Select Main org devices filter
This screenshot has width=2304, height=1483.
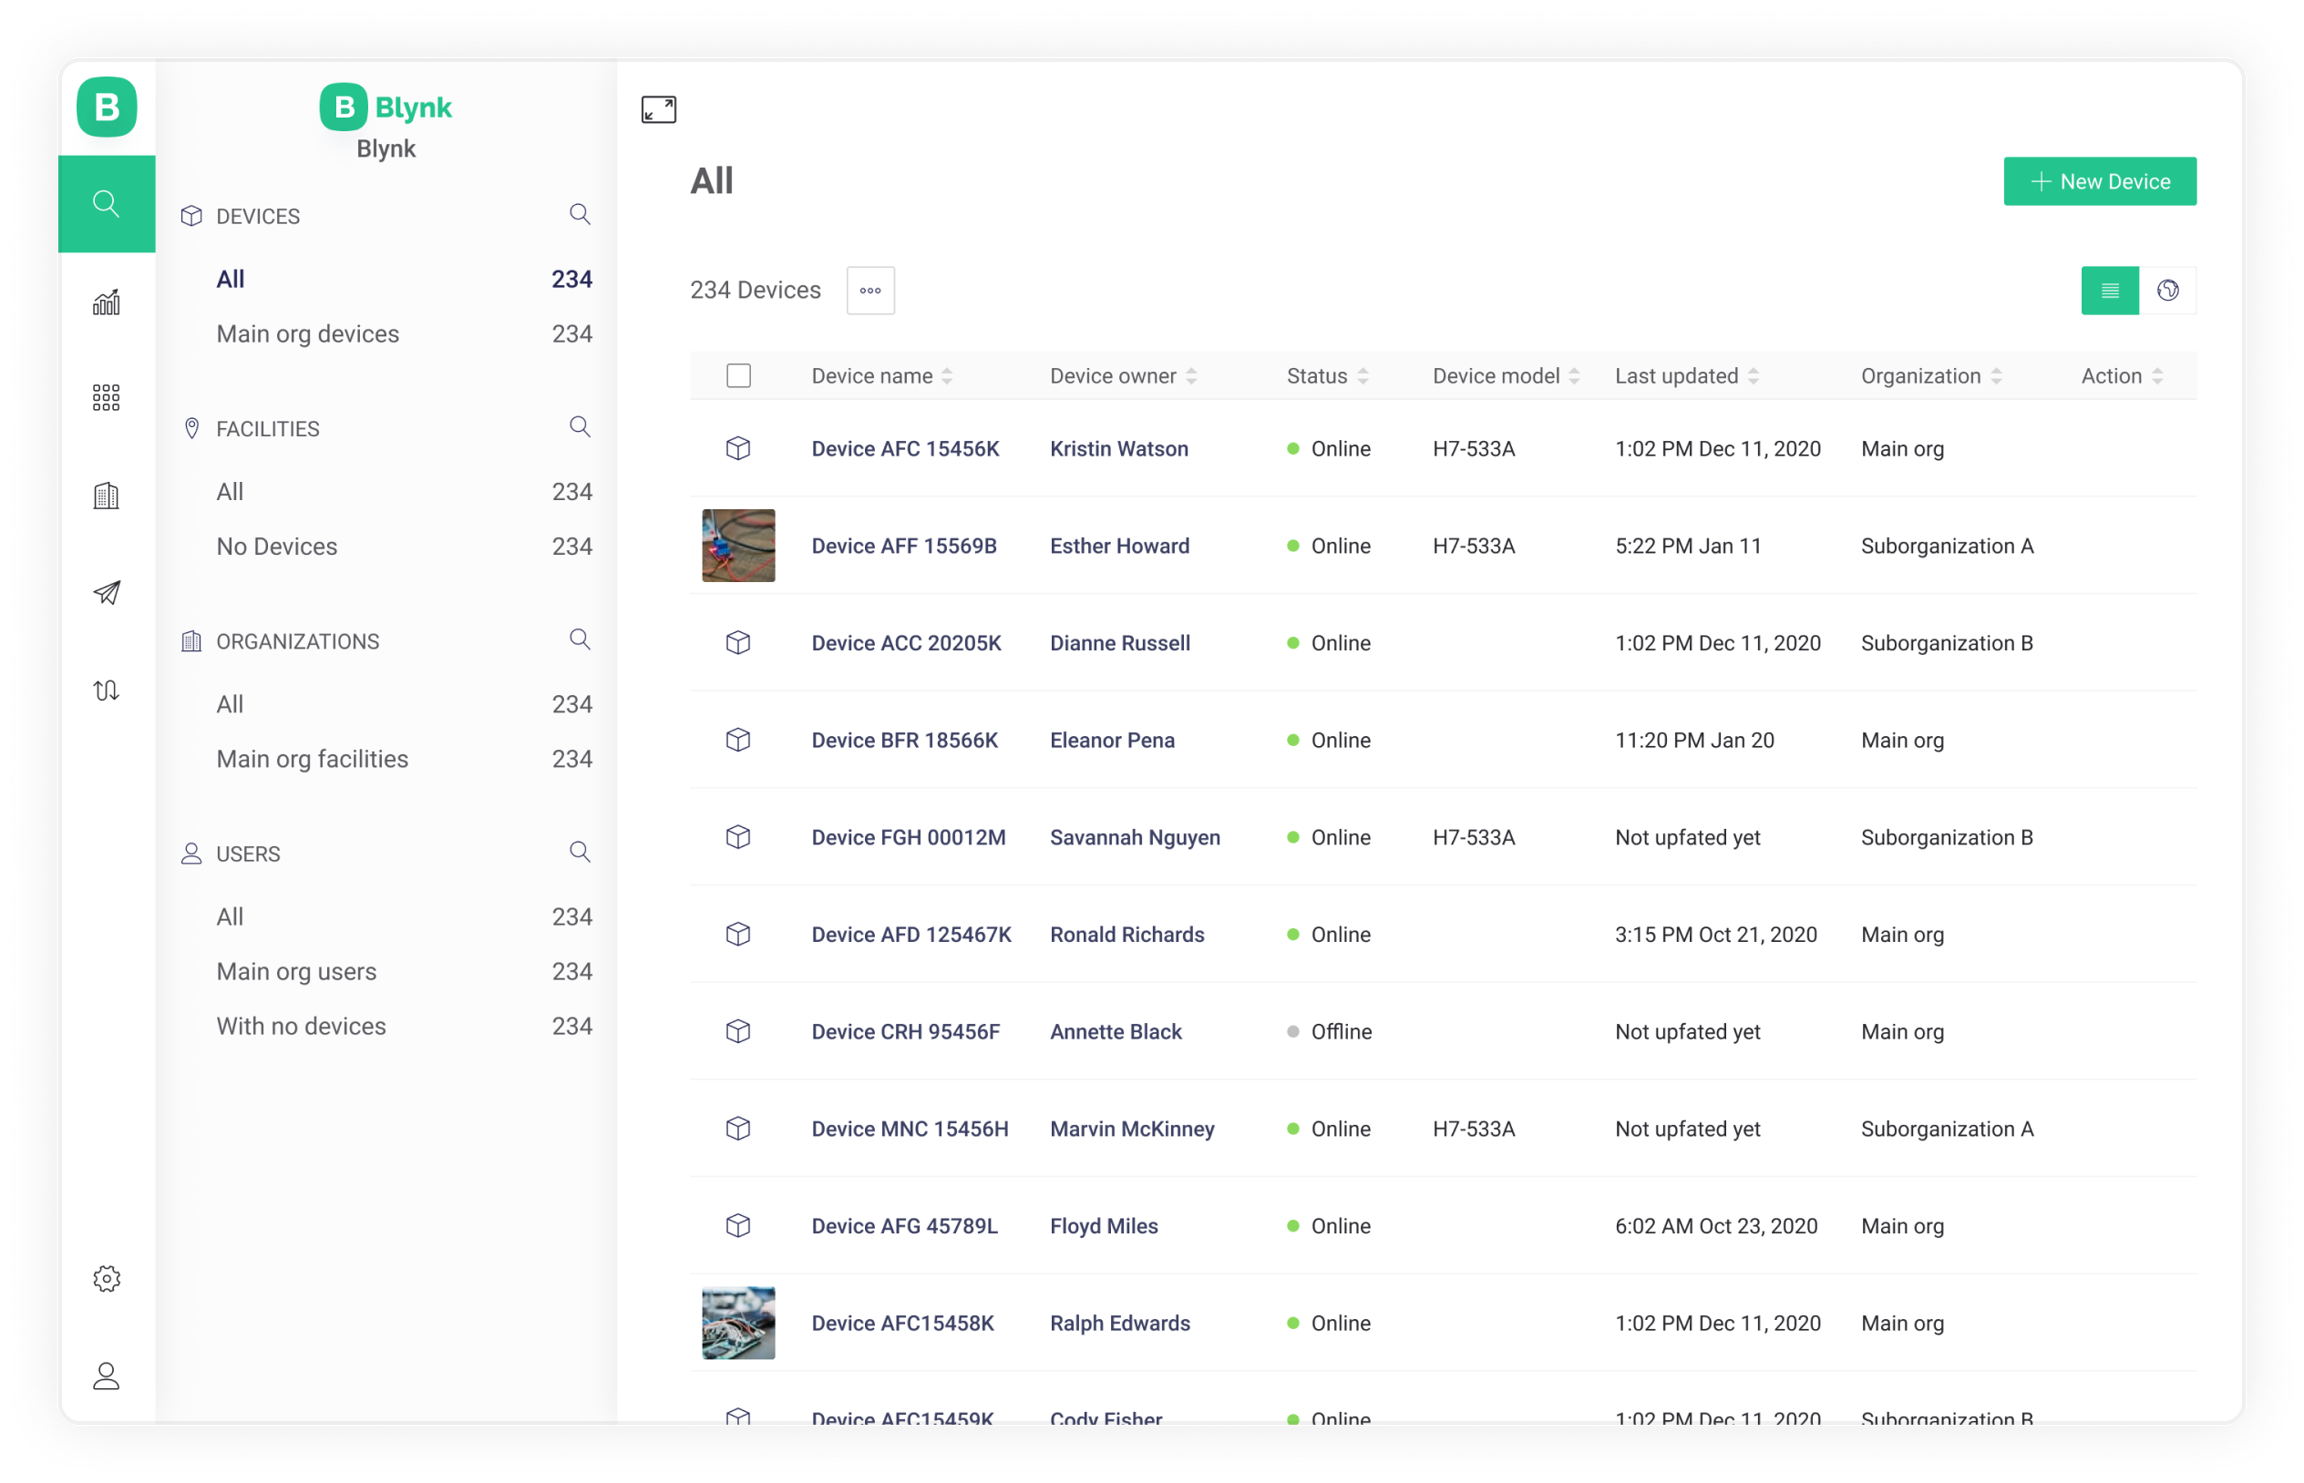[x=308, y=334]
